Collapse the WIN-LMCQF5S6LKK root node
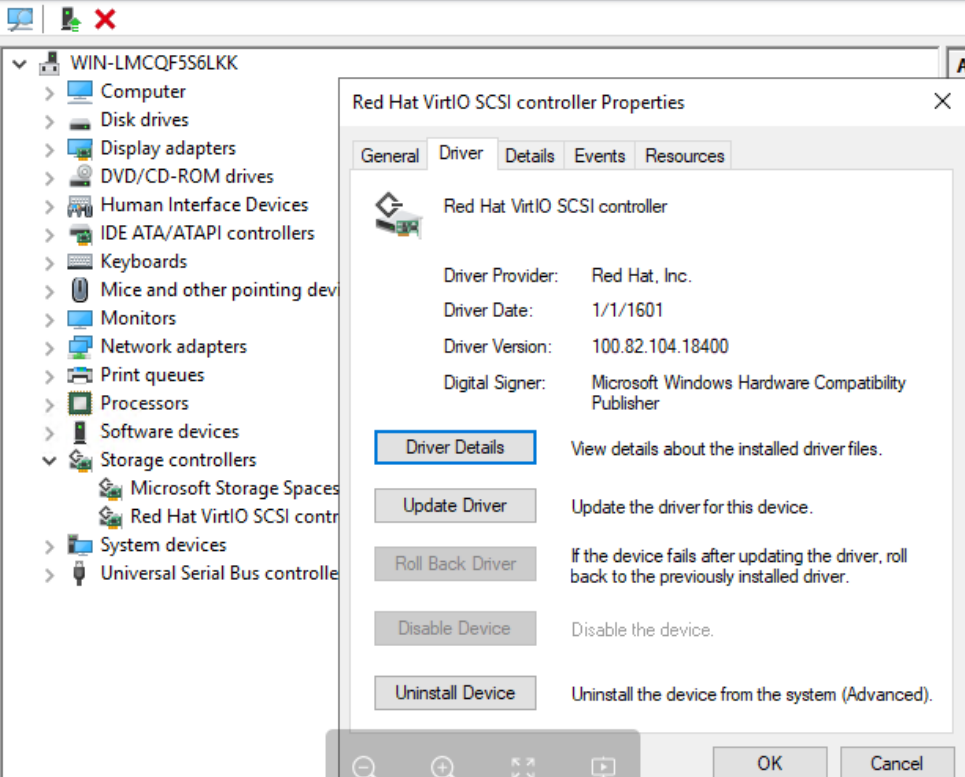This screenshot has width=965, height=777. 20,63
